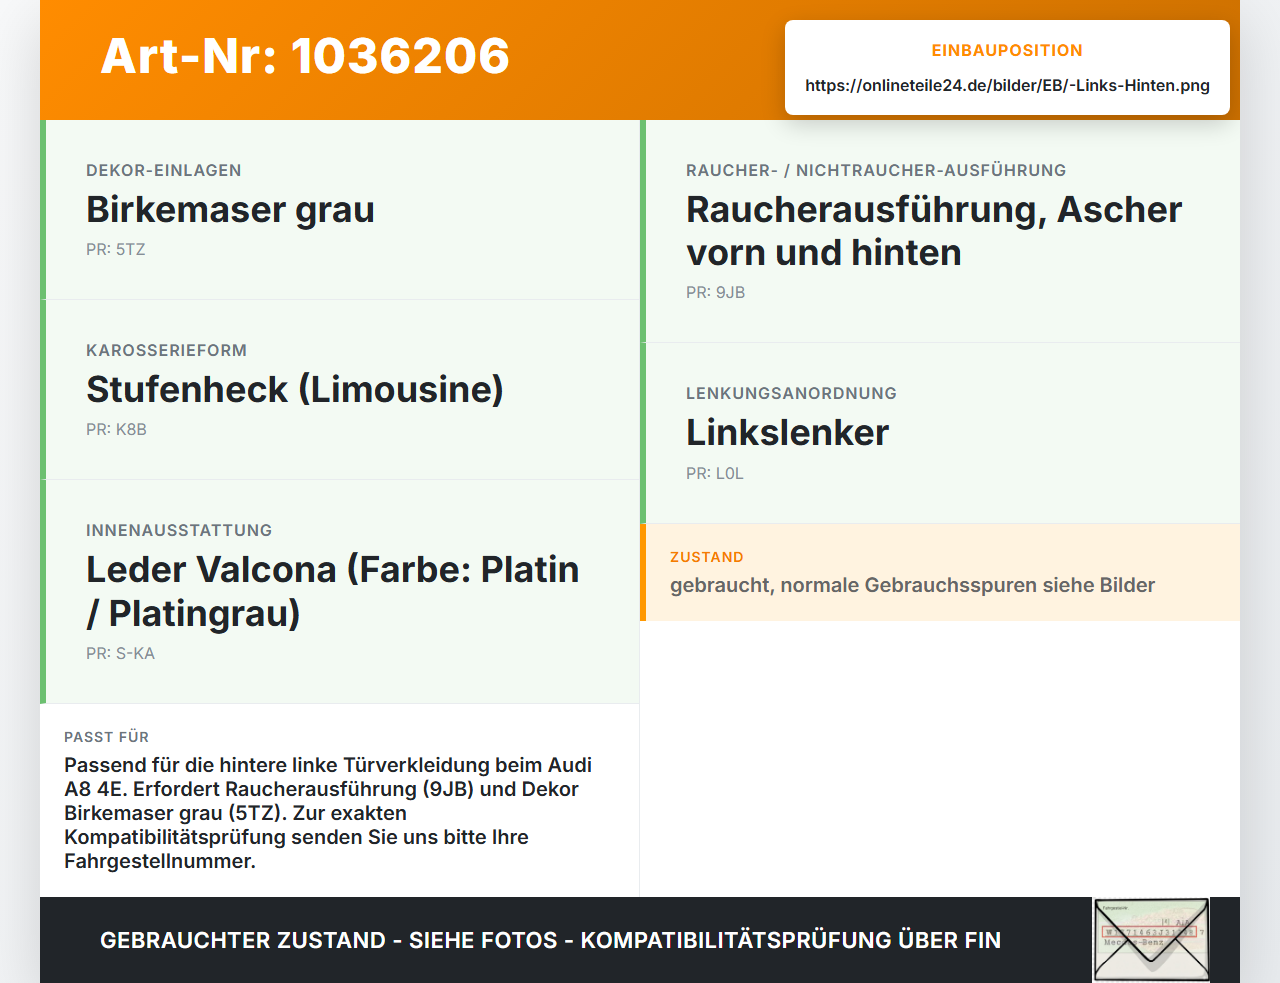Select the PR: K8B code

point(116,429)
